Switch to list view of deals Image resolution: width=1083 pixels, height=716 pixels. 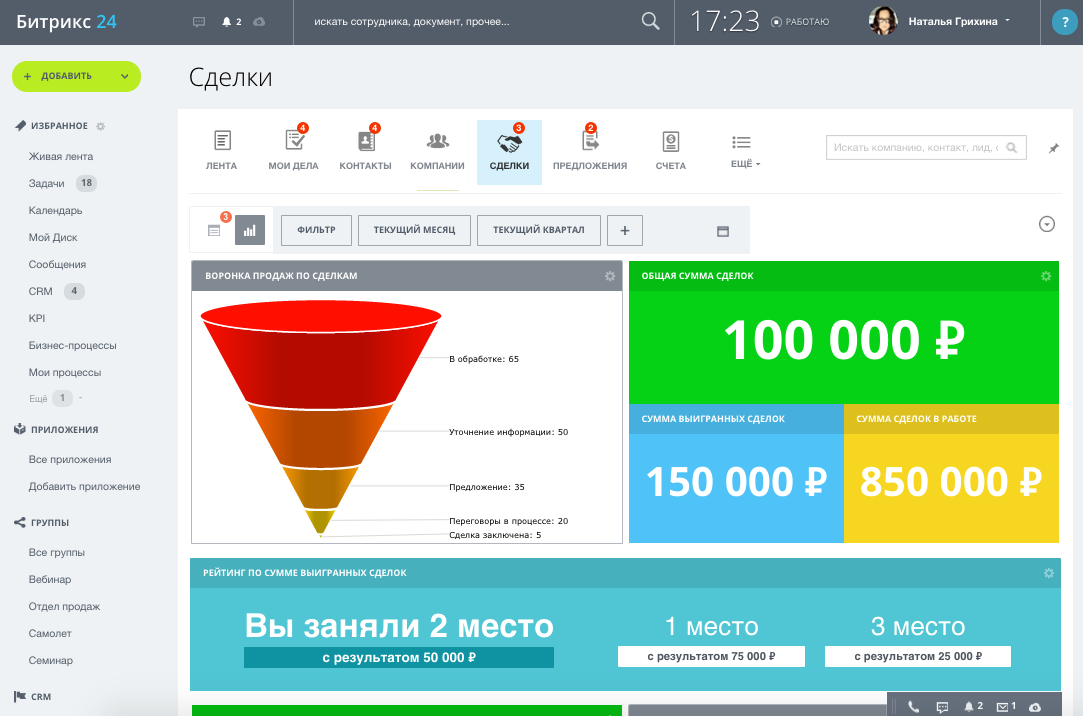[x=214, y=230]
